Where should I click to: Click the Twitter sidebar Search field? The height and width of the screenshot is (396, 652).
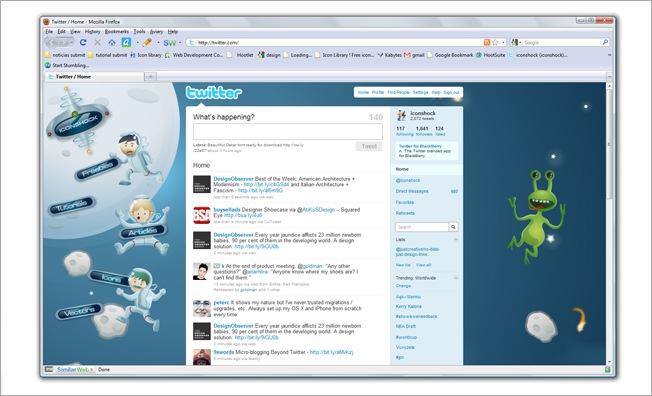click(422, 227)
